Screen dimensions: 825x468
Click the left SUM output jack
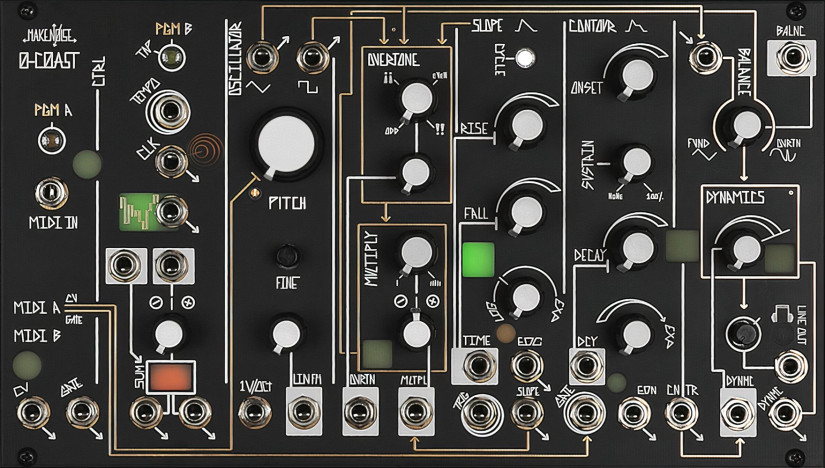pos(146,413)
